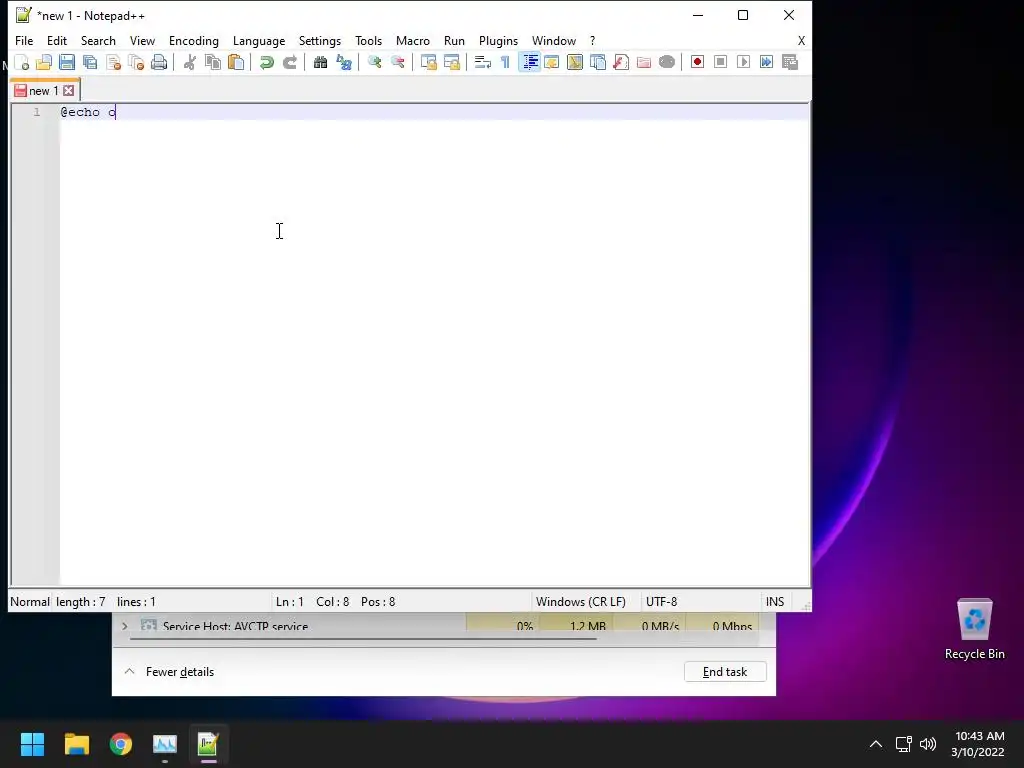Open the Windows Start menu
The width and height of the screenshot is (1024, 768).
point(32,744)
